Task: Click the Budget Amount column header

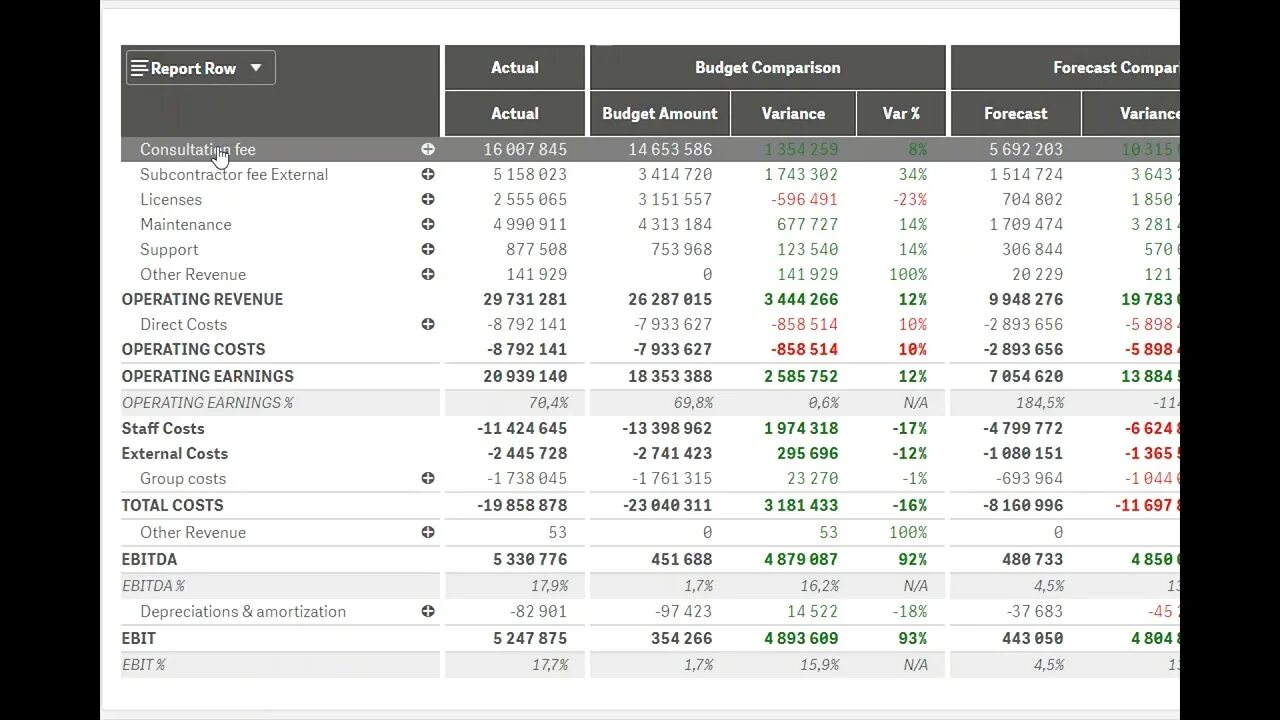Action: click(x=660, y=114)
